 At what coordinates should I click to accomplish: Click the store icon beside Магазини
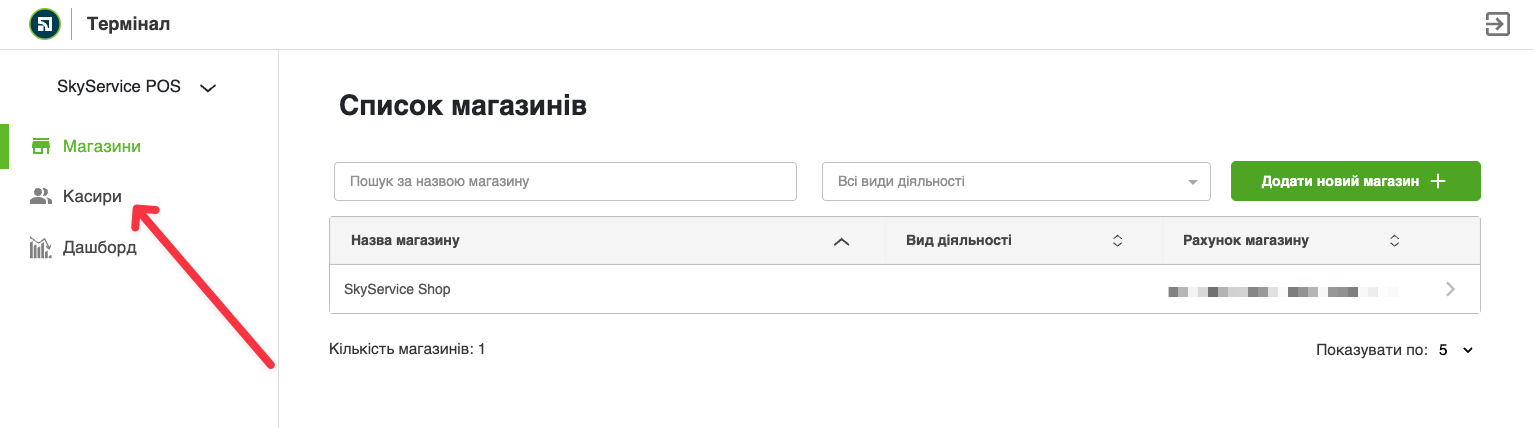coord(41,146)
